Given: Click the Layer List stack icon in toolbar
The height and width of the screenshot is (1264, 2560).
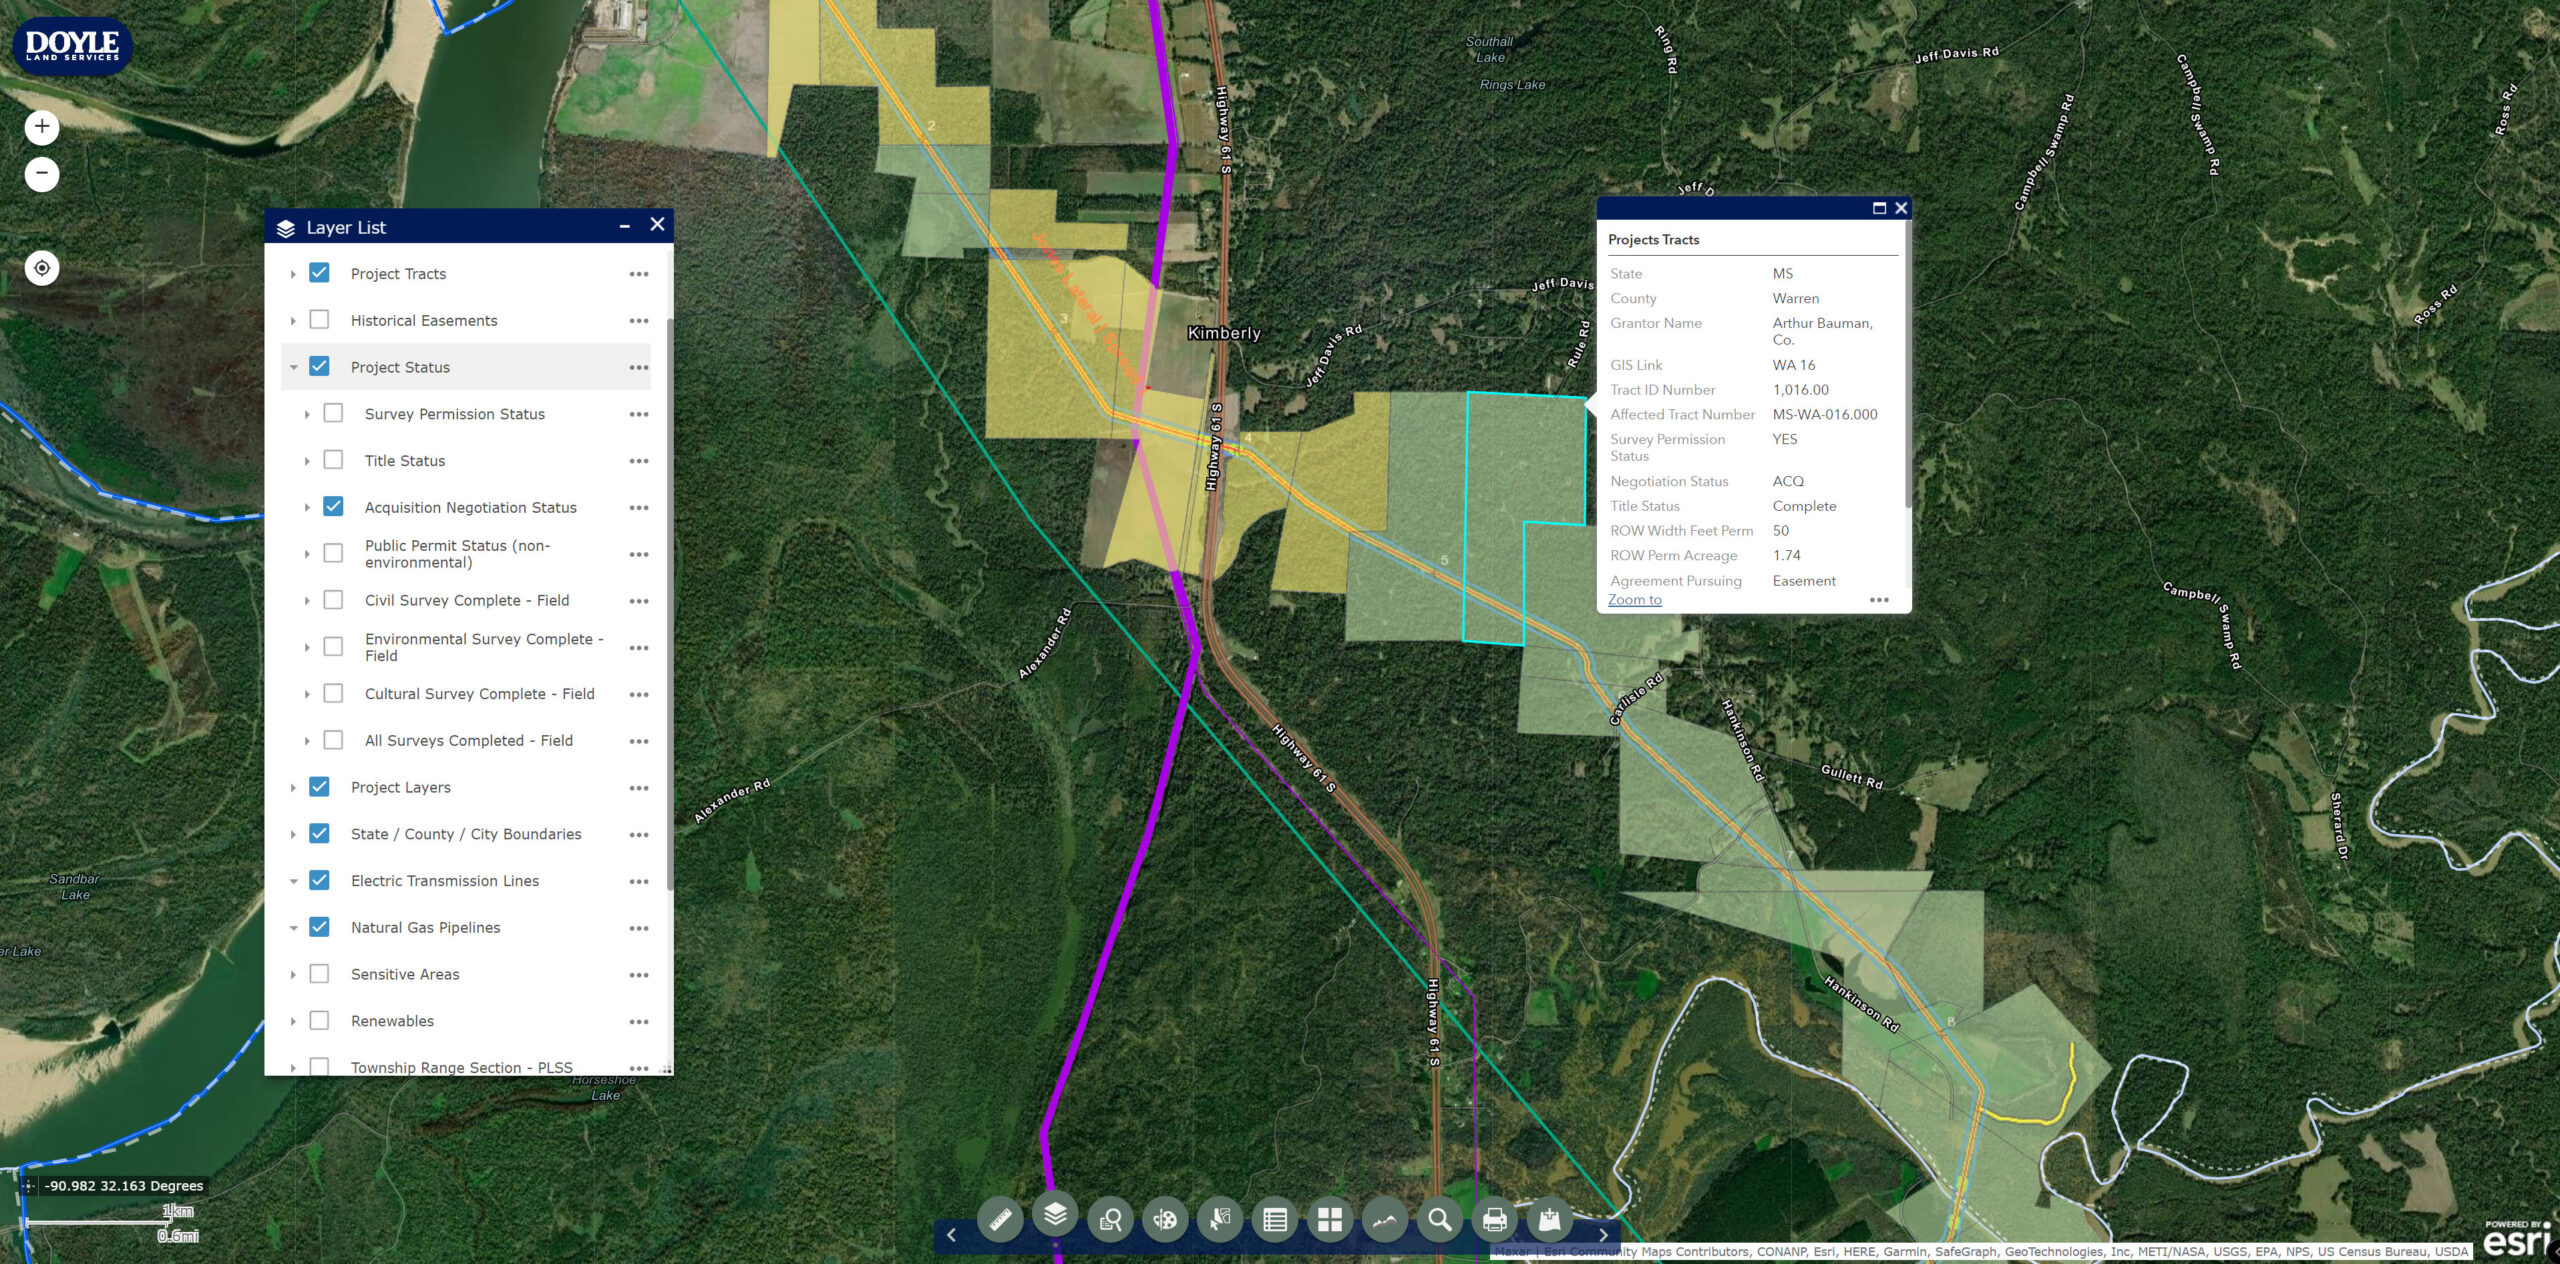Looking at the screenshot, I should [x=1055, y=1215].
